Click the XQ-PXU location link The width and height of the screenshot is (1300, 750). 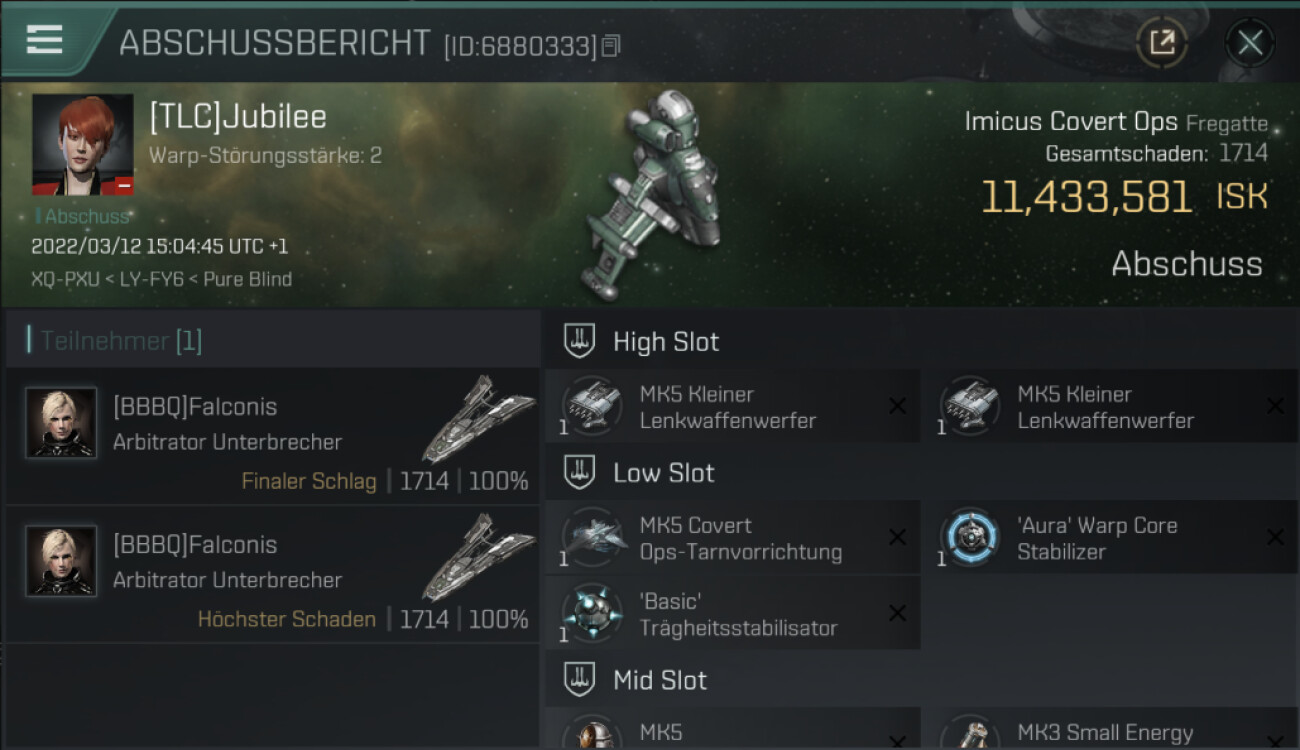tap(65, 279)
